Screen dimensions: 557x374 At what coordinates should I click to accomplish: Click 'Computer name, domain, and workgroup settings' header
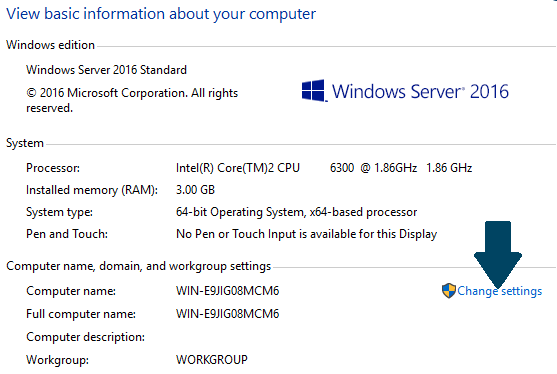[x=139, y=266]
